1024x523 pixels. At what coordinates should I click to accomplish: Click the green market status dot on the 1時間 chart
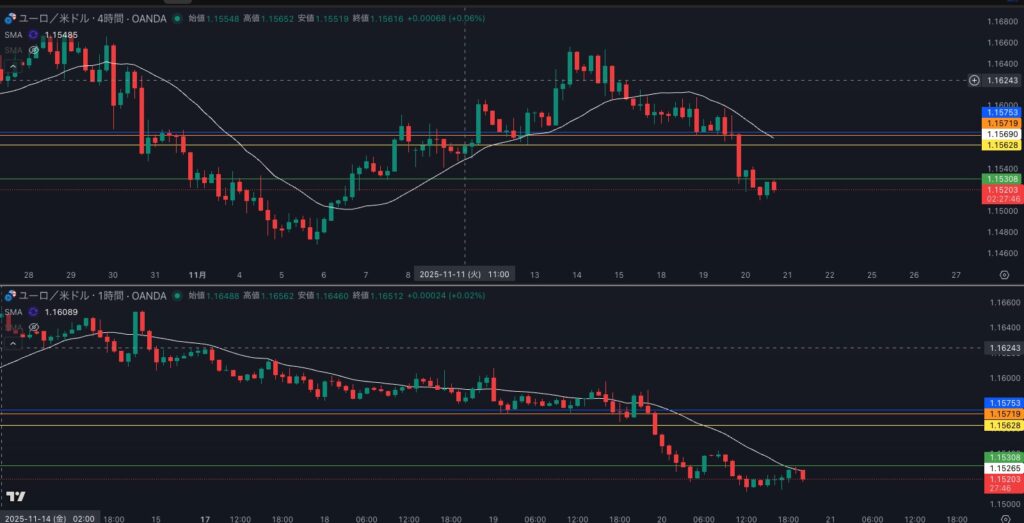click(x=176, y=296)
